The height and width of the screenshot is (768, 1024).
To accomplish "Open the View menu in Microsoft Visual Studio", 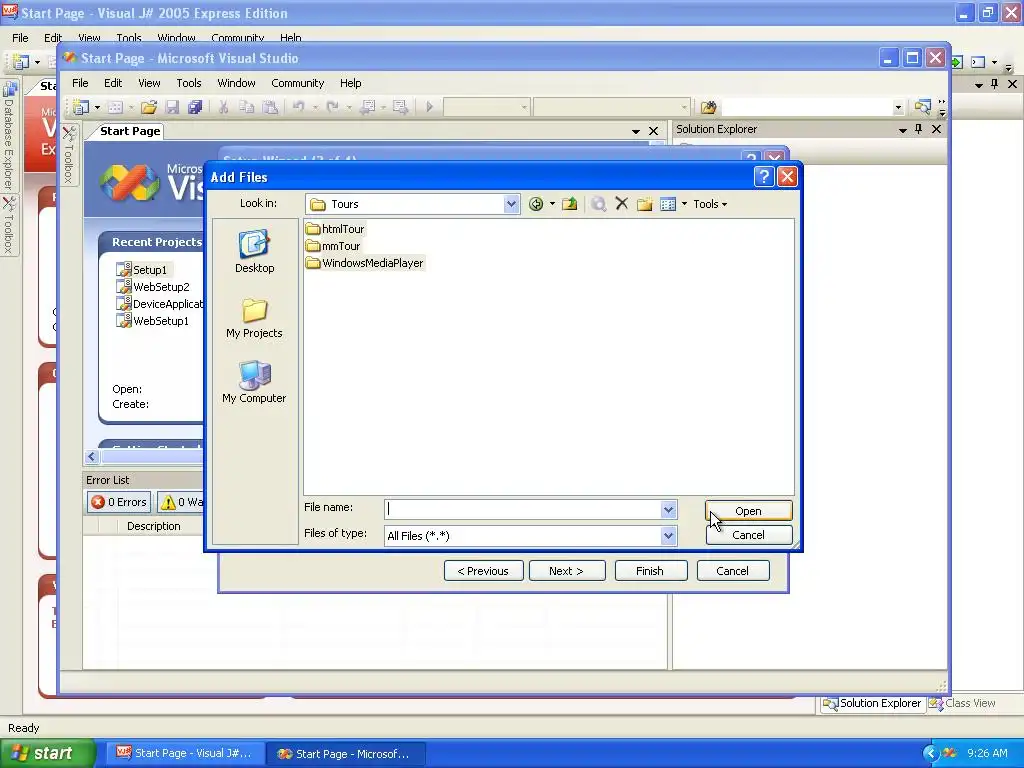I will tap(149, 84).
